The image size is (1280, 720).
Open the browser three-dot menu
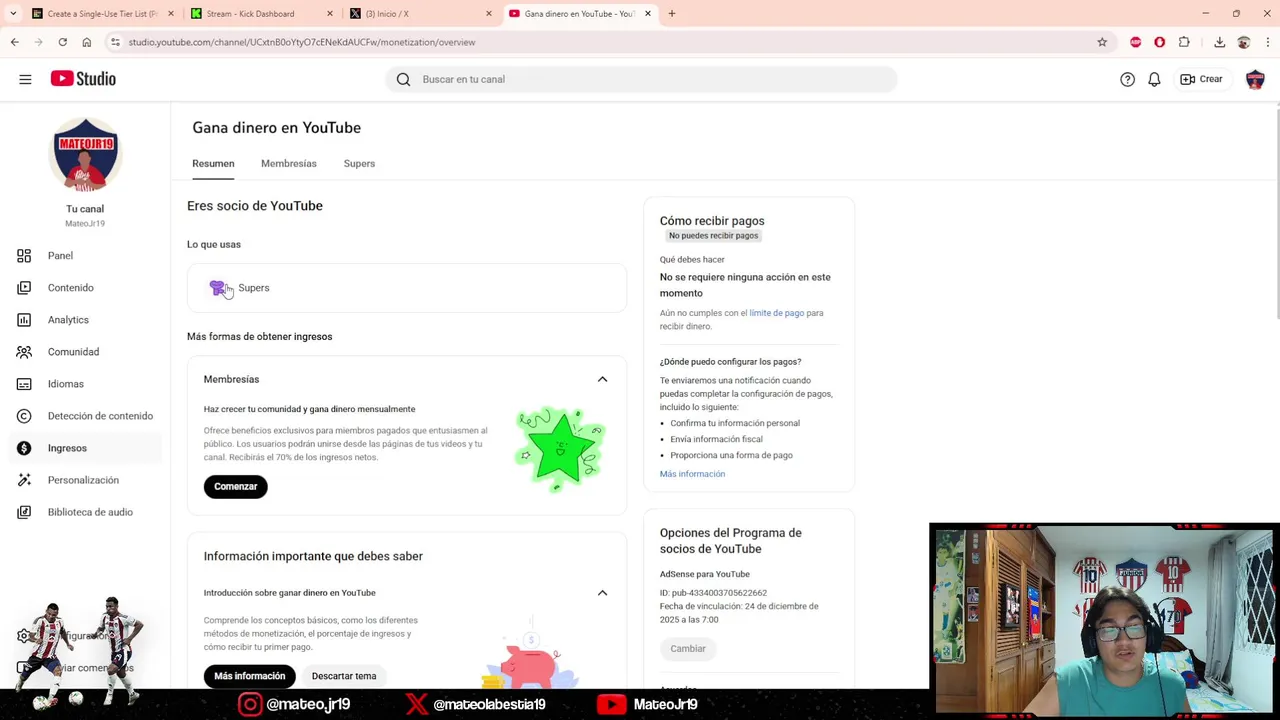pos(1268,42)
